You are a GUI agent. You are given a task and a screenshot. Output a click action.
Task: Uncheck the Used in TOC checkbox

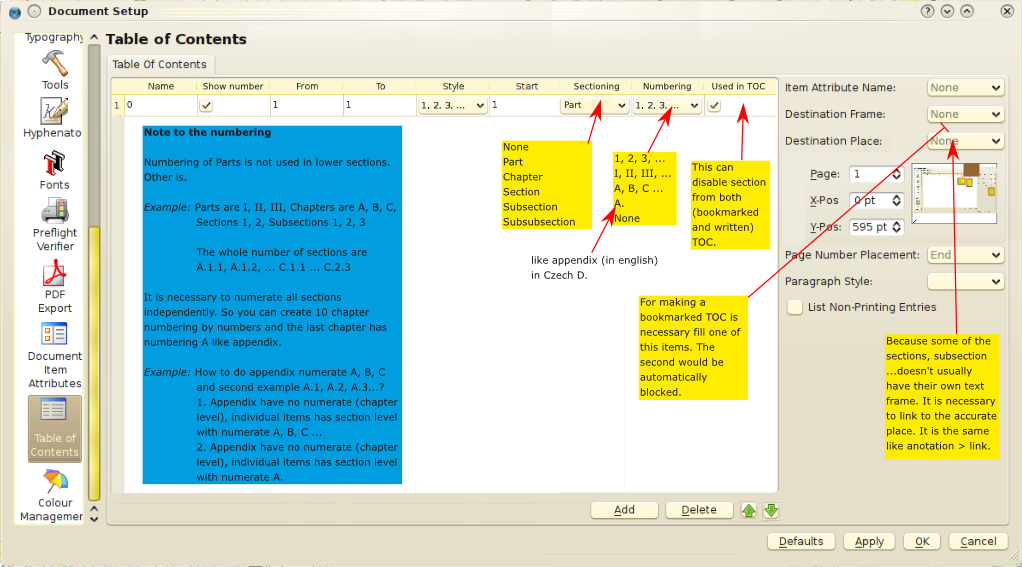pos(714,105)
